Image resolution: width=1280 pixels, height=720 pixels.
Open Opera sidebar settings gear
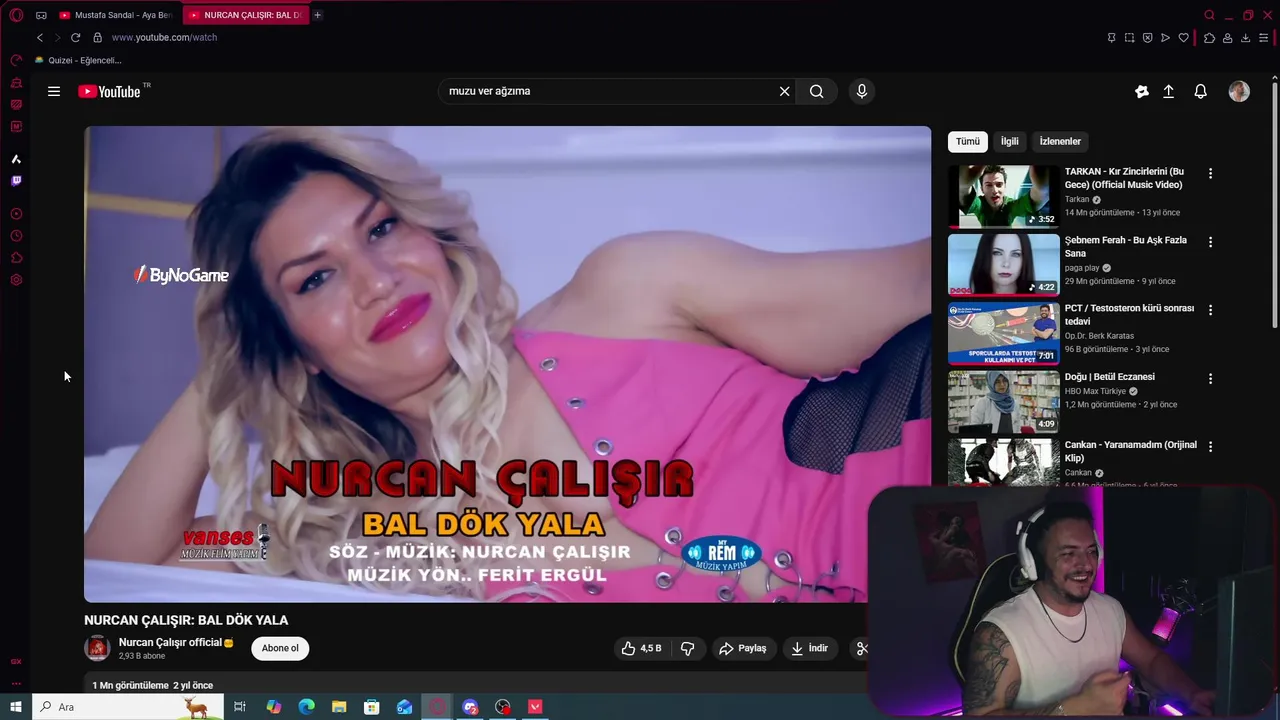pos(16,280)
